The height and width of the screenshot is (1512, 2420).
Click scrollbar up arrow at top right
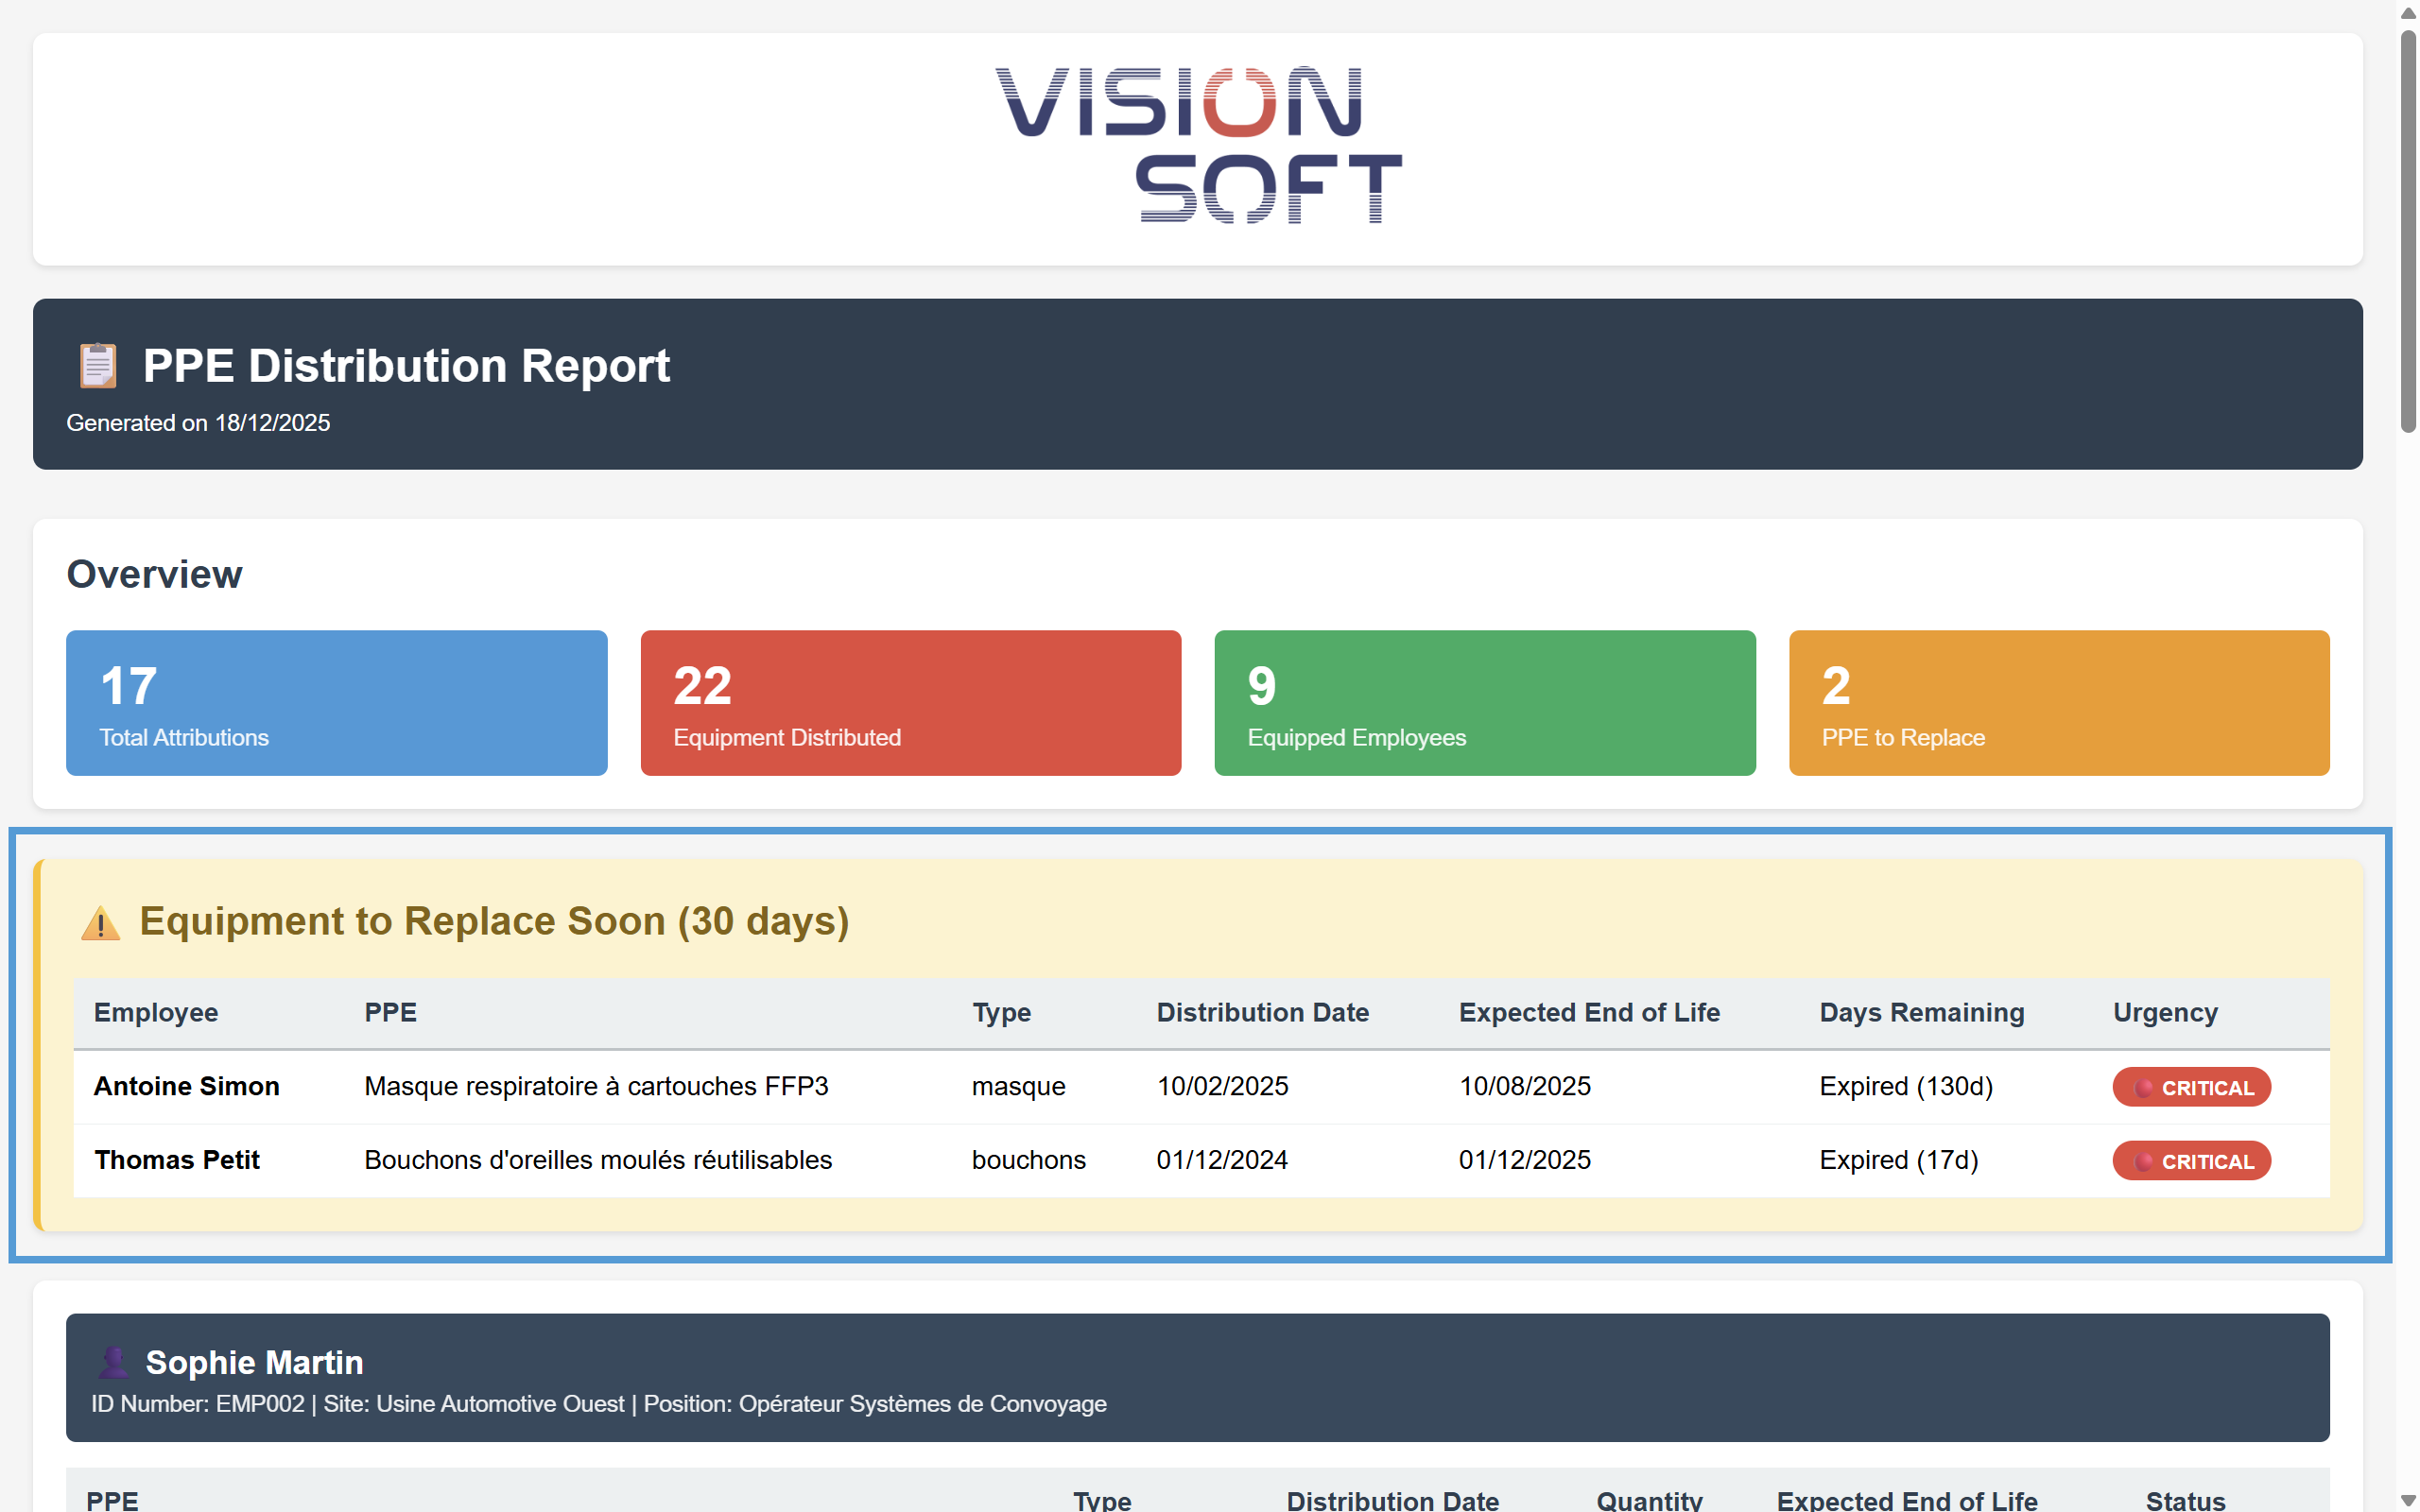point(2408,14)
